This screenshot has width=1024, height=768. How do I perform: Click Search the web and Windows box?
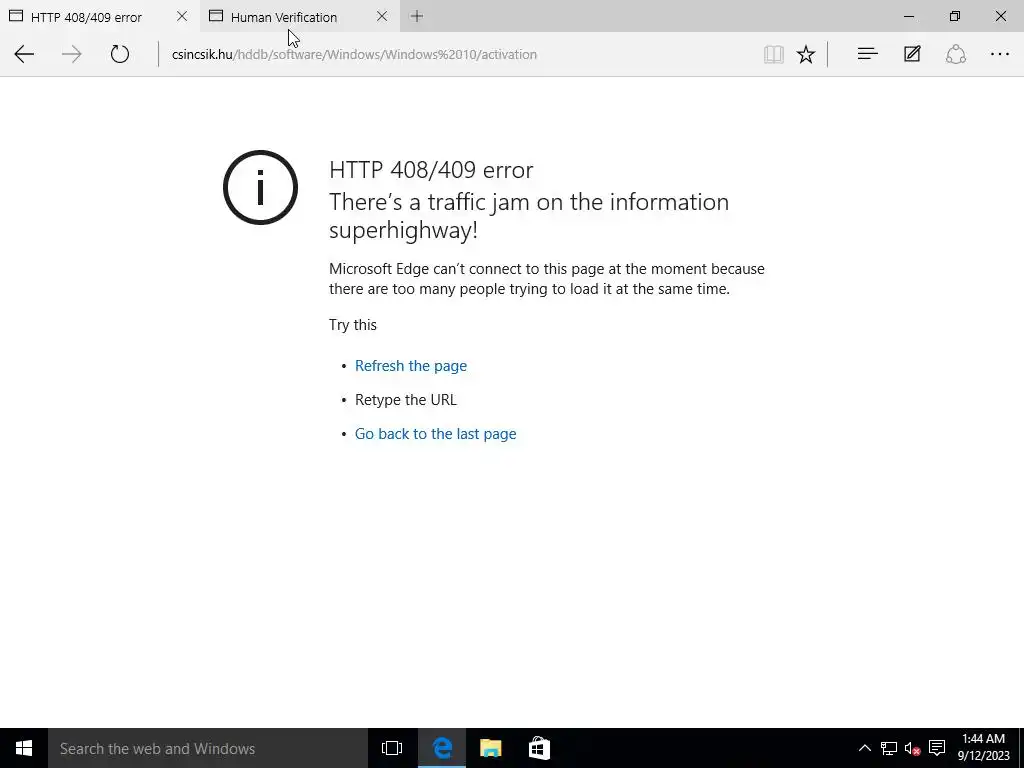click(x=208, y=748)
